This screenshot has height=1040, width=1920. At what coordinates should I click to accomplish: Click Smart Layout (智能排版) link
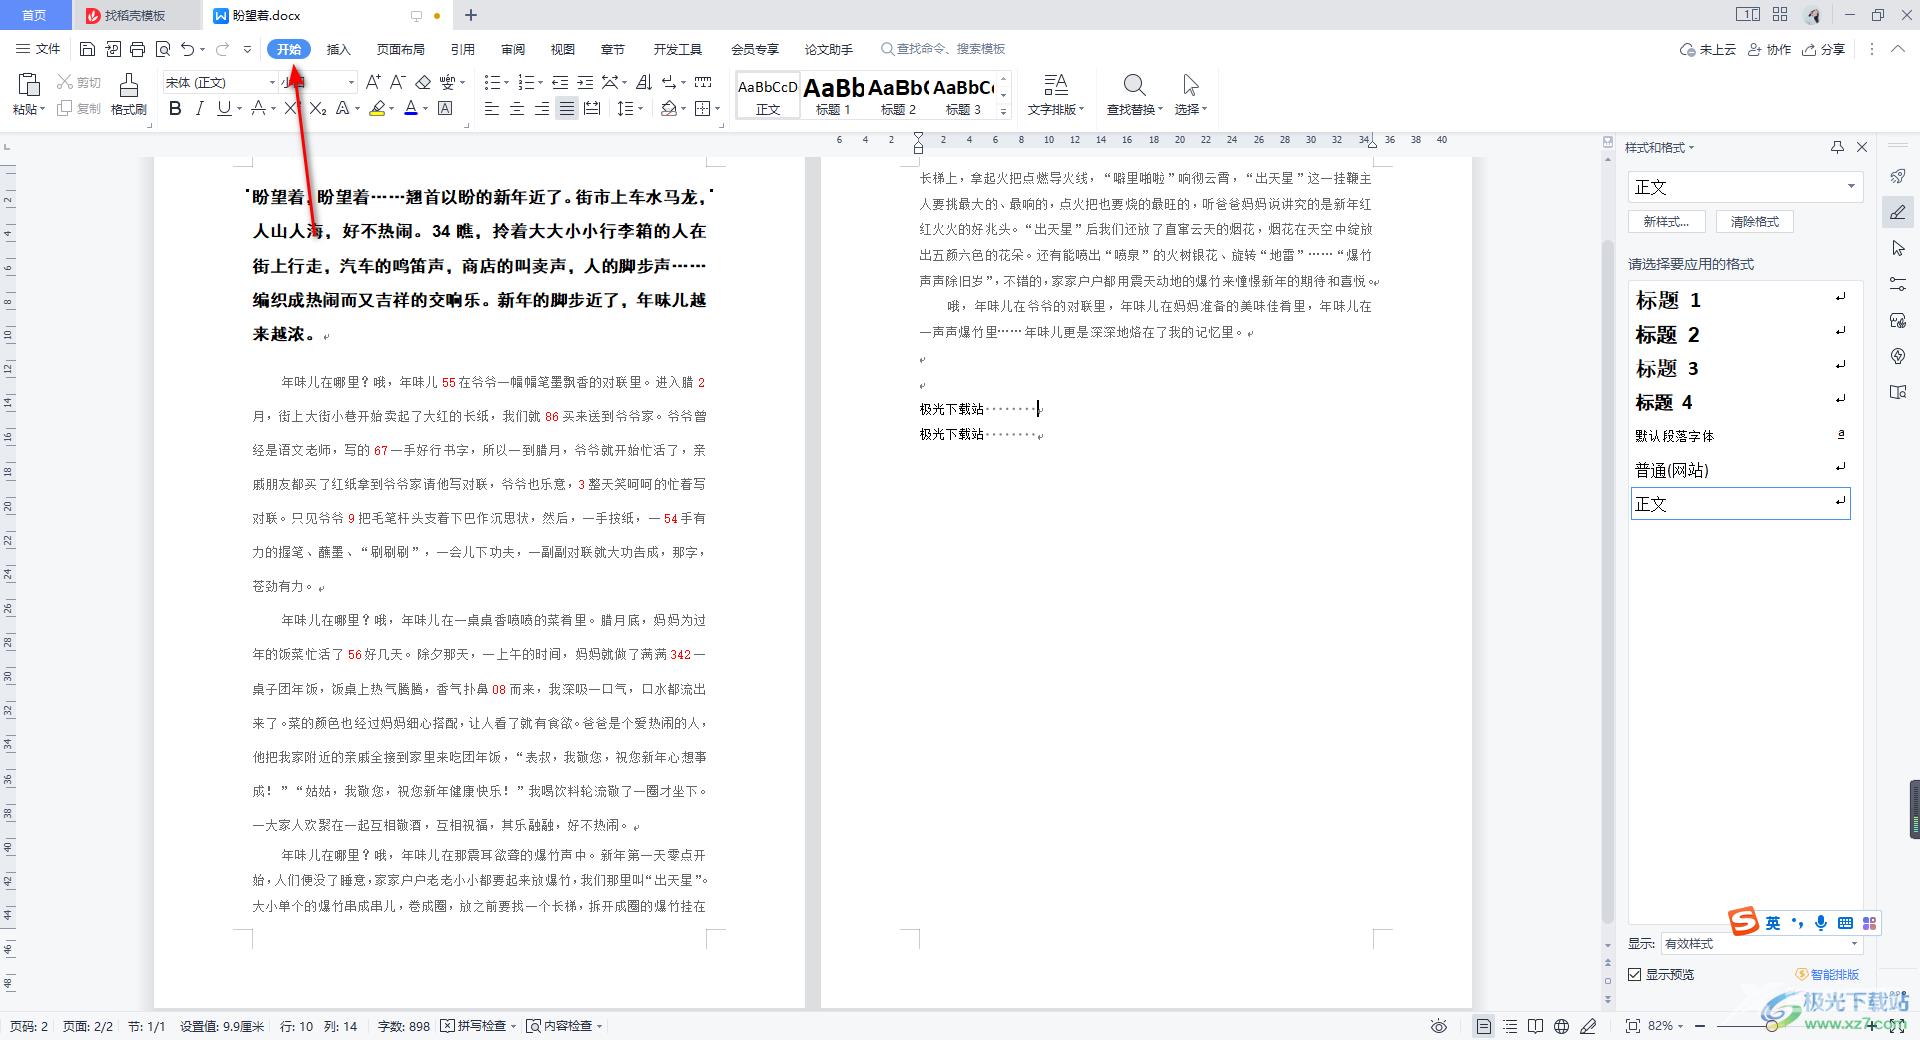[1828, 974]
